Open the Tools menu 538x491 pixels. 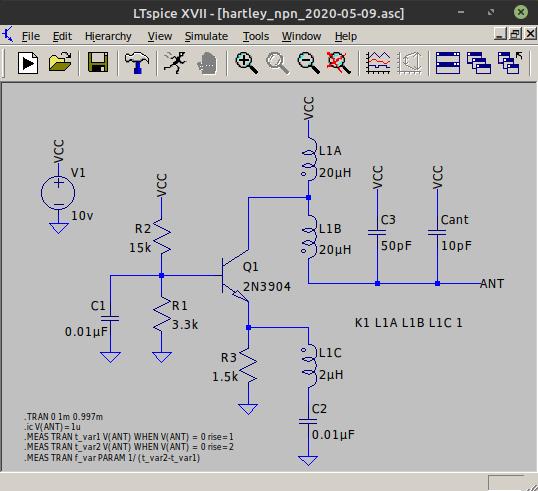(x=256, y=36)
